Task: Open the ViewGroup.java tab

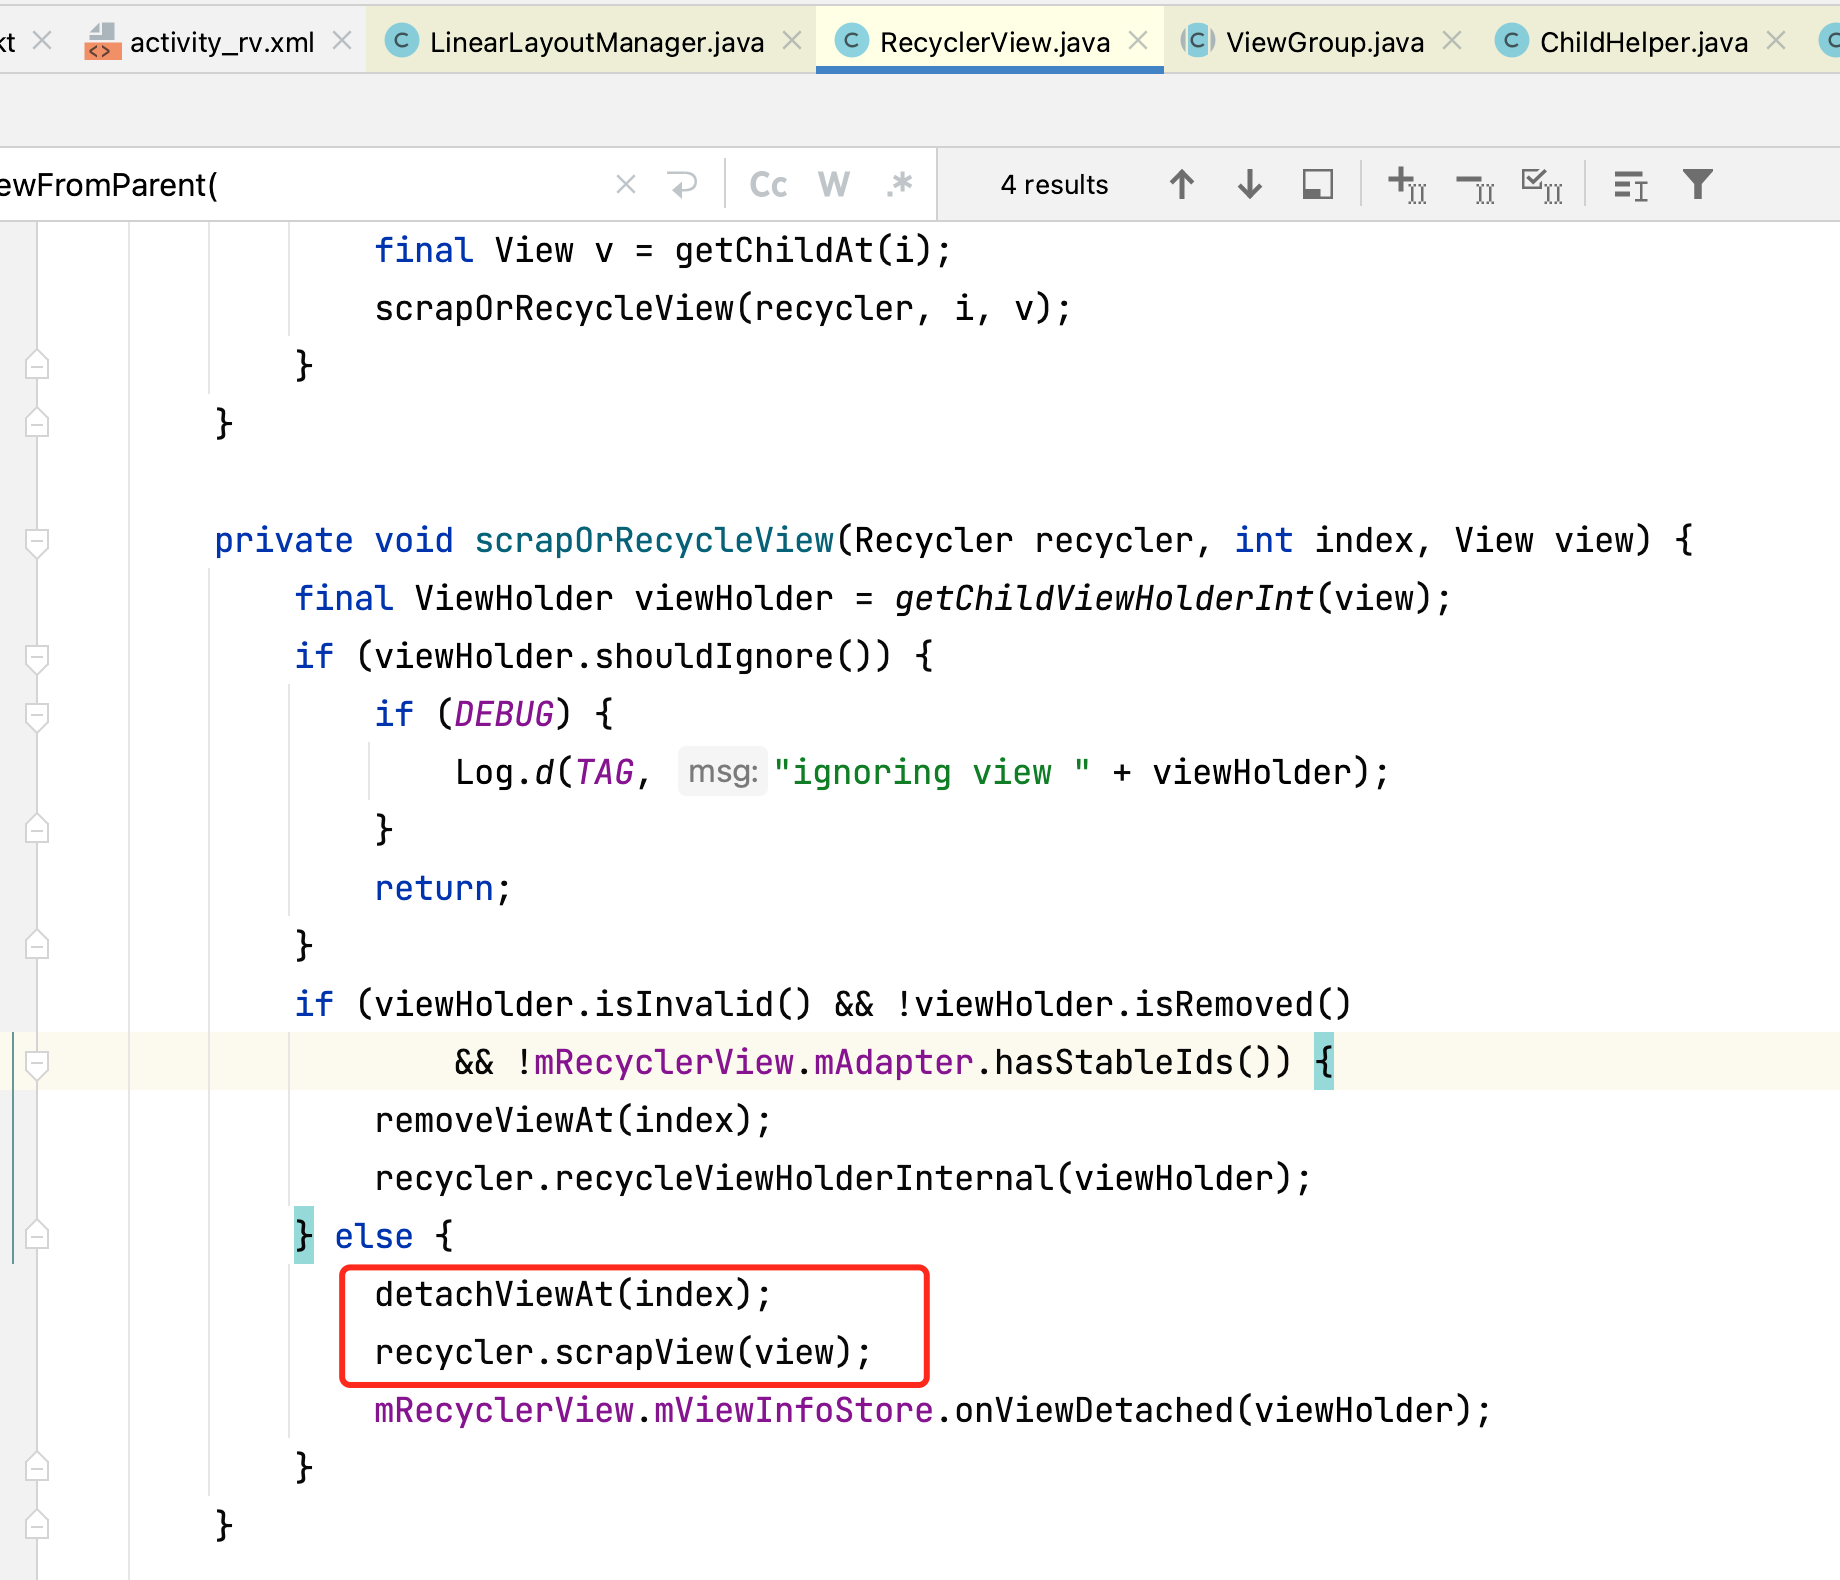Action: coord(1324,42)
